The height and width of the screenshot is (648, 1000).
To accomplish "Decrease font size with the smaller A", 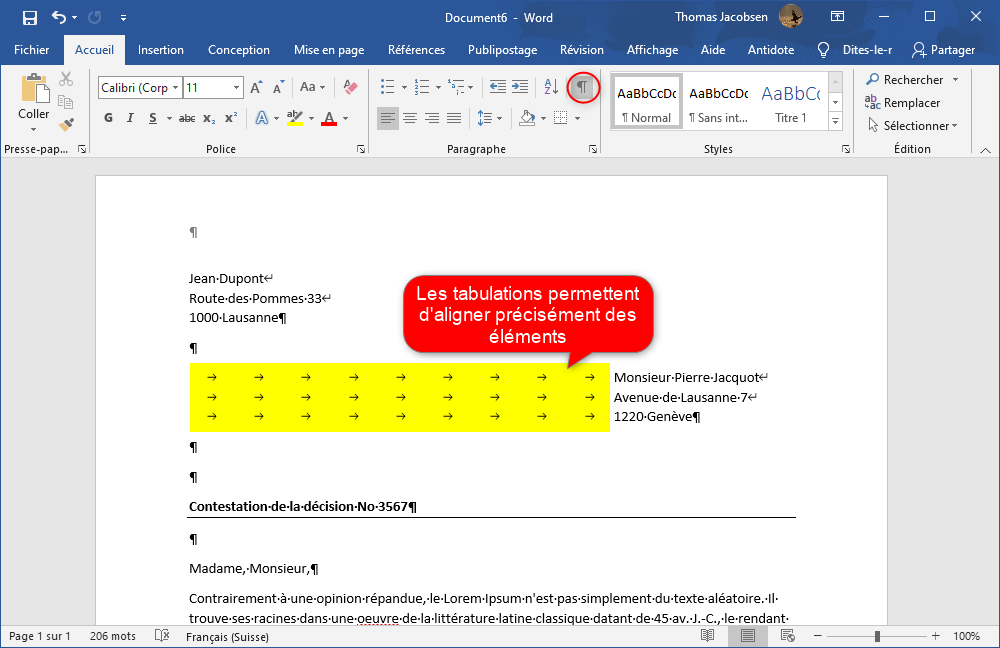I will tap(279, 87).
